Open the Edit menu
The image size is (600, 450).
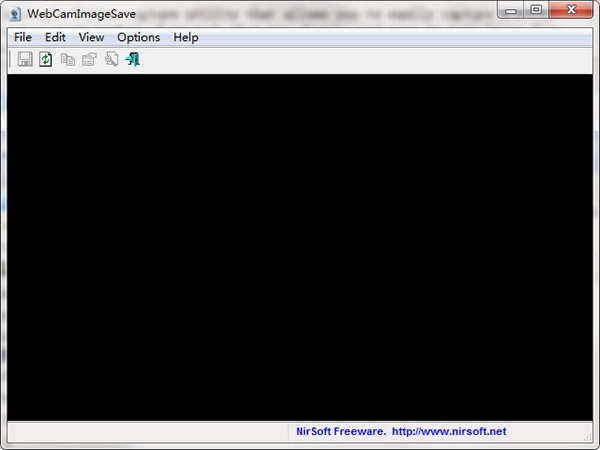tap(55, 37)
